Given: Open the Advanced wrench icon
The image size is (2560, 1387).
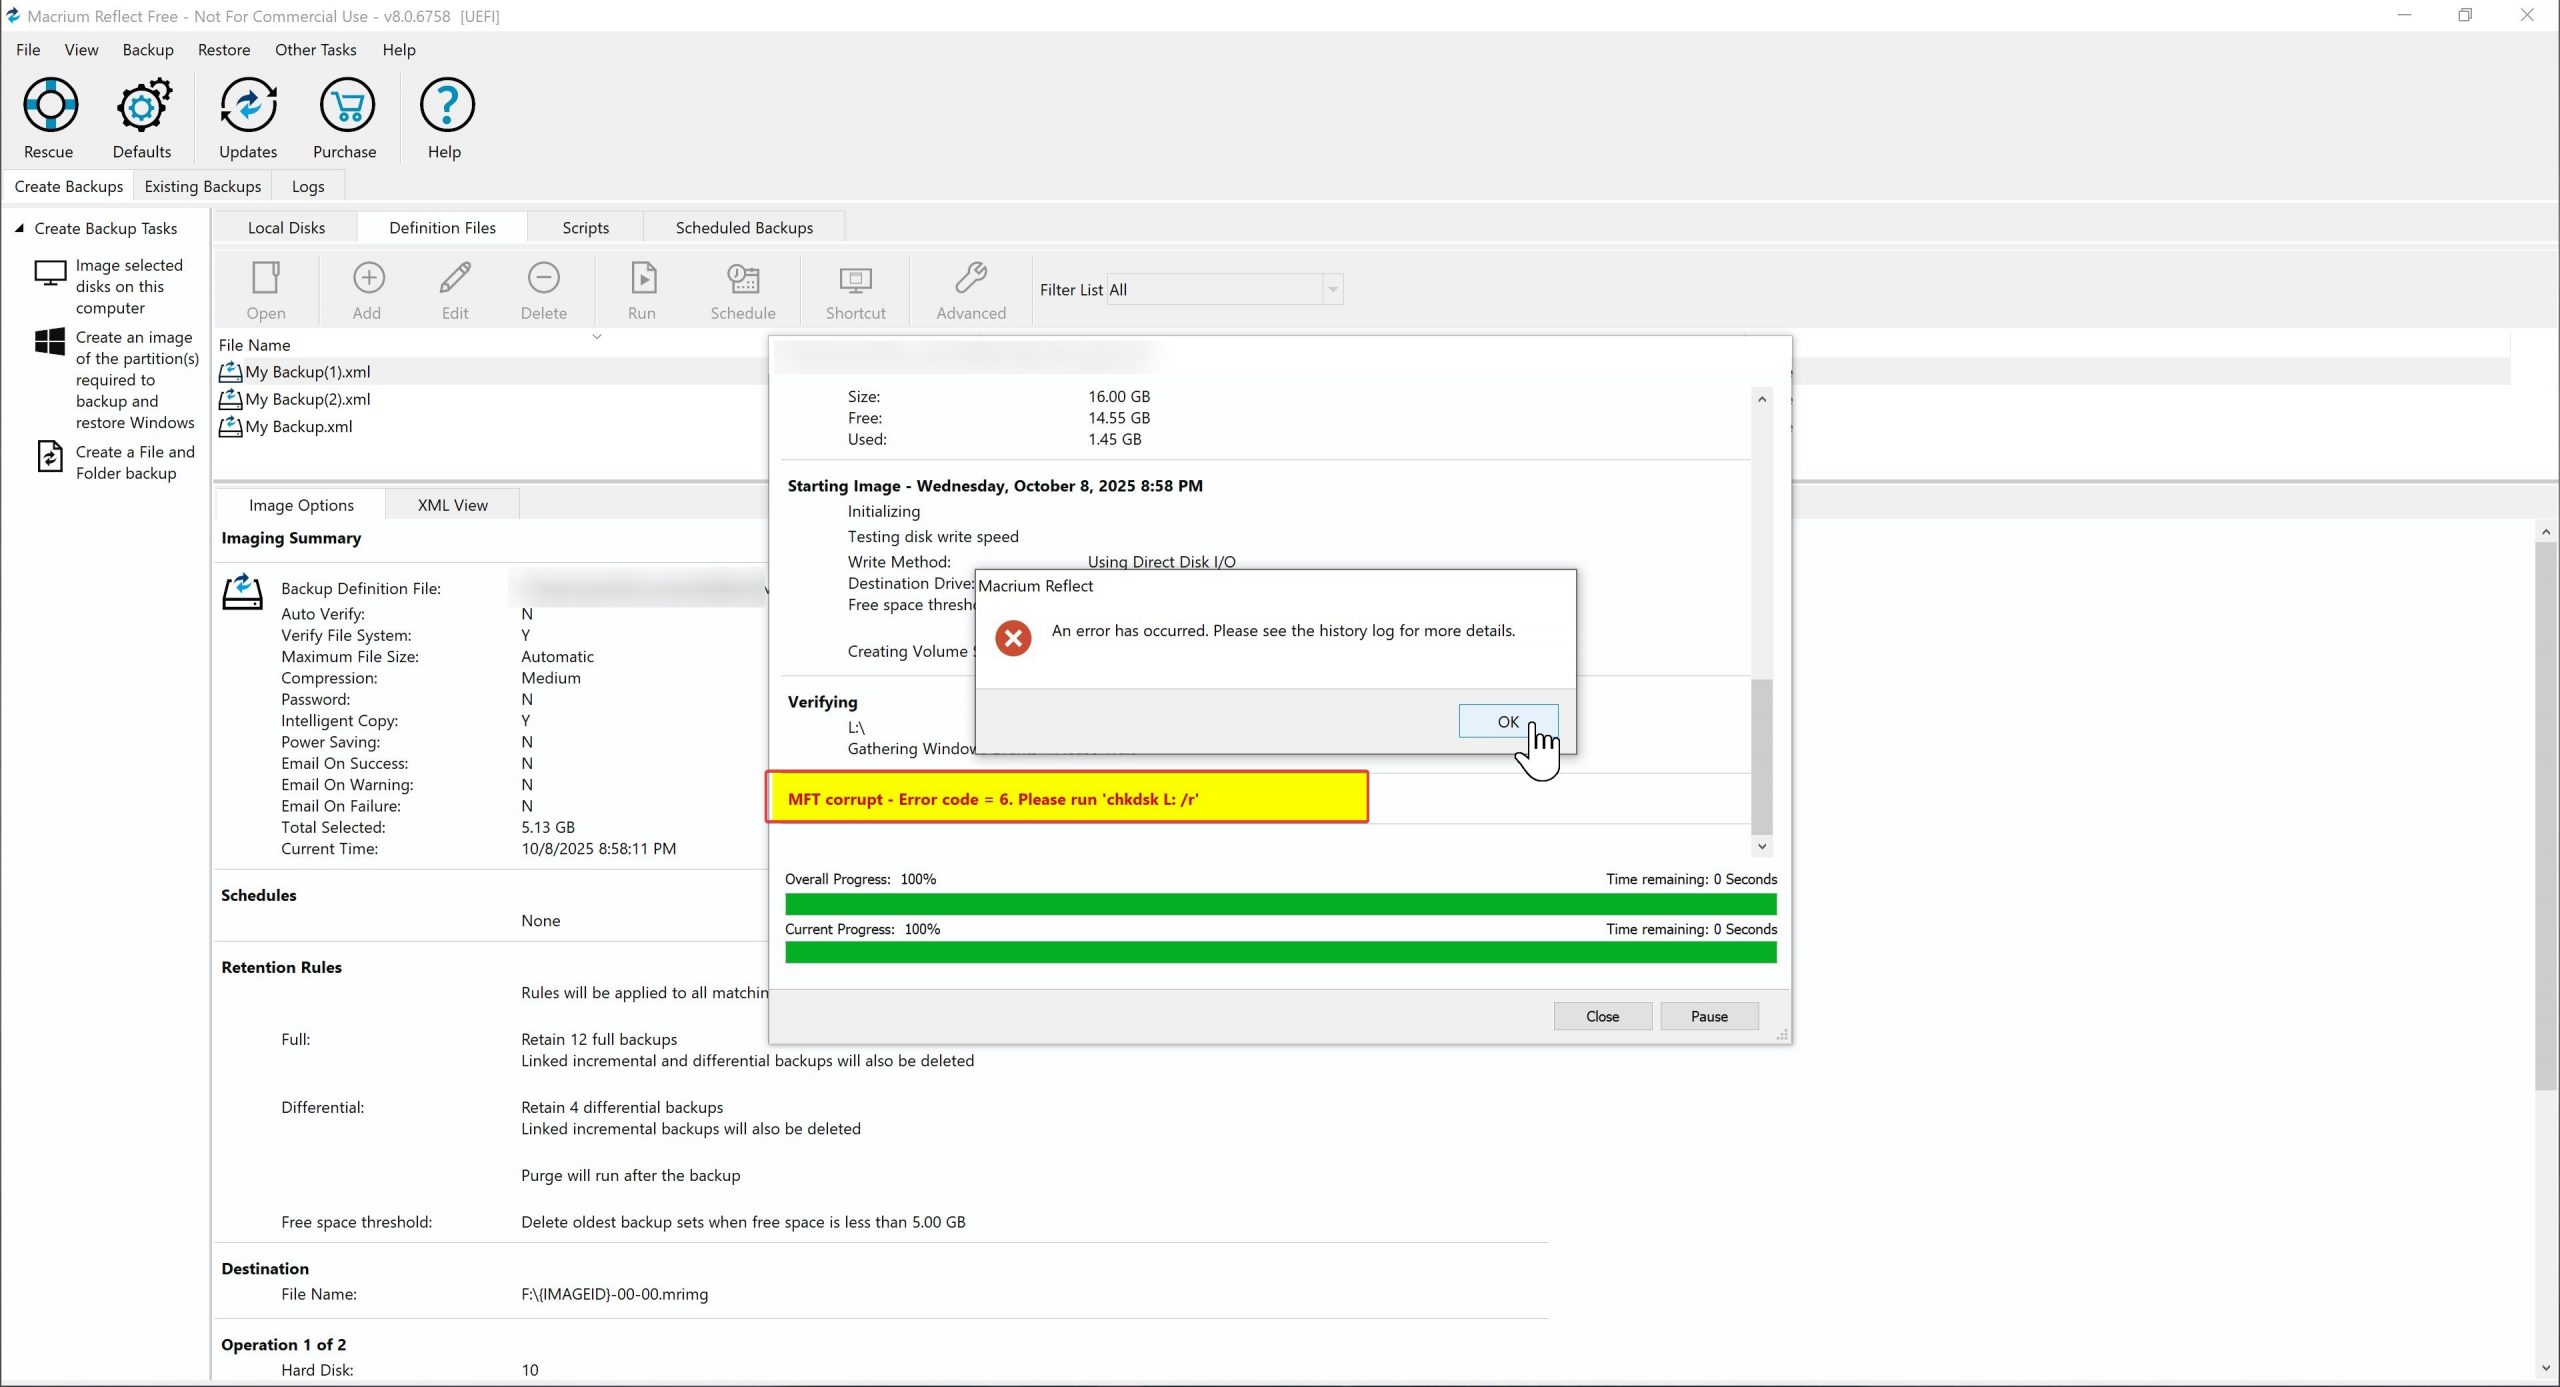Looking at the screenshot, I should (x=970, y=279).
